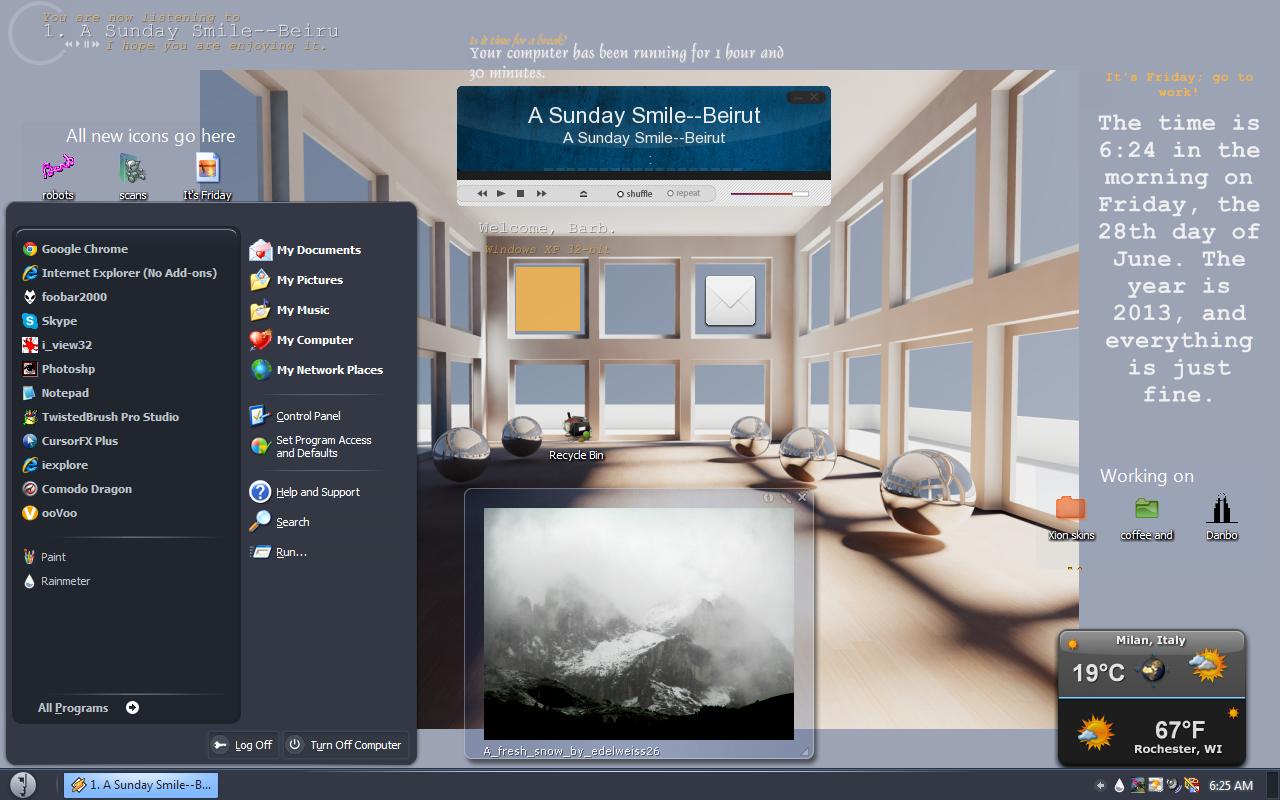Click the orange note square widget
Screen dimensions: 1280x800
(547, 299)
